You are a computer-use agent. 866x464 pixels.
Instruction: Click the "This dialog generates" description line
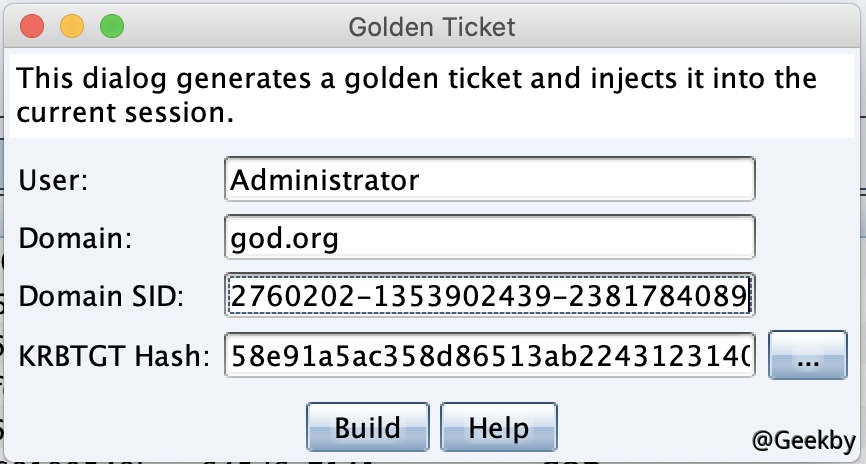[x=417, y=79]
